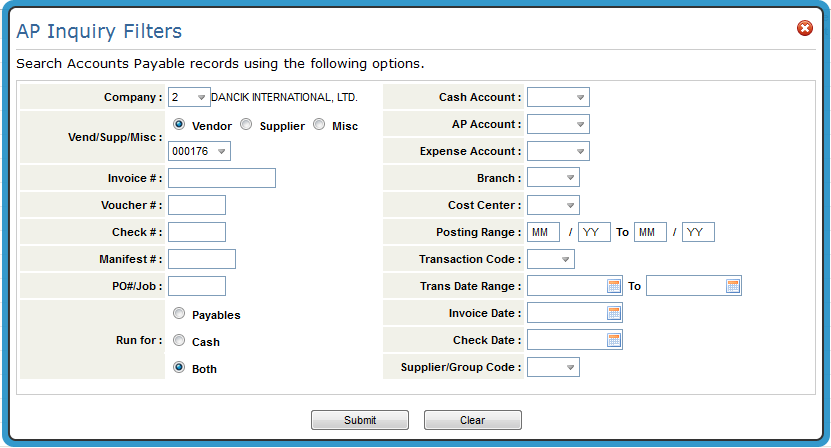Click the Submit button
The image size is (831, 448).
[x=359, y=420]
